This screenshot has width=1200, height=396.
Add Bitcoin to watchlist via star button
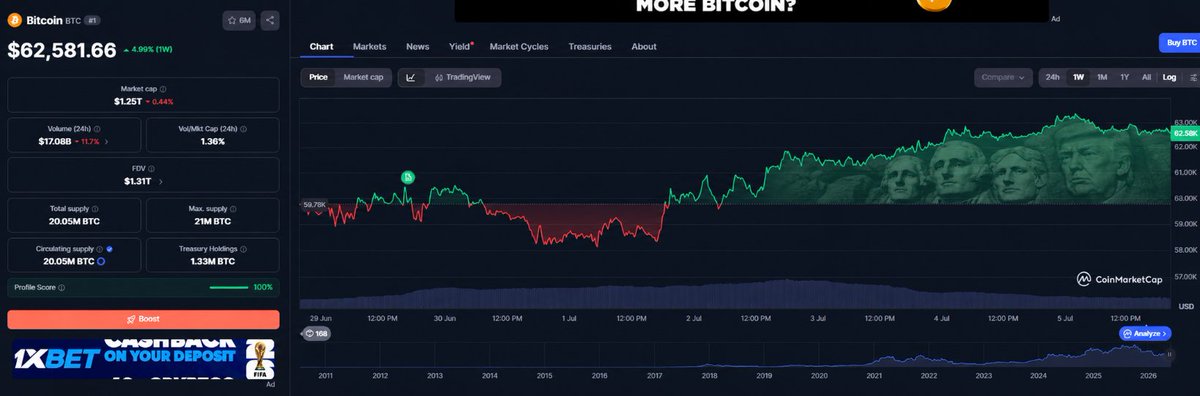(240, 19)
